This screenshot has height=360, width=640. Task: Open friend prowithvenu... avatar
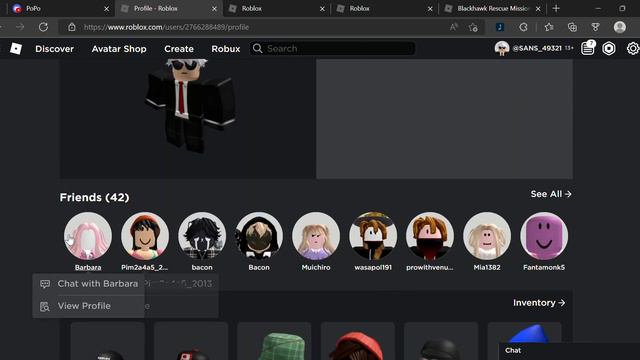click(x=430, y=236)
